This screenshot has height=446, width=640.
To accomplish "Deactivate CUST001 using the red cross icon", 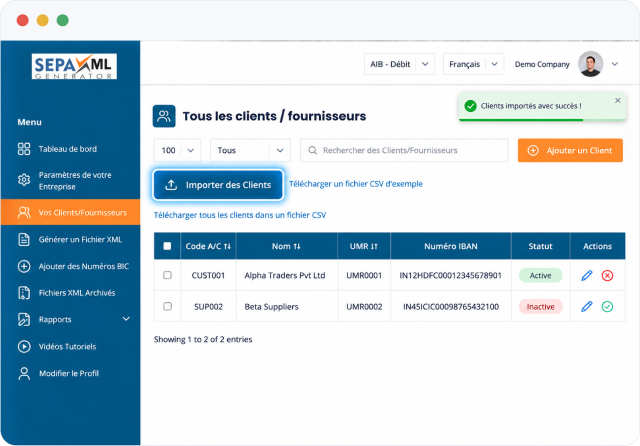I will pos(607,275).
